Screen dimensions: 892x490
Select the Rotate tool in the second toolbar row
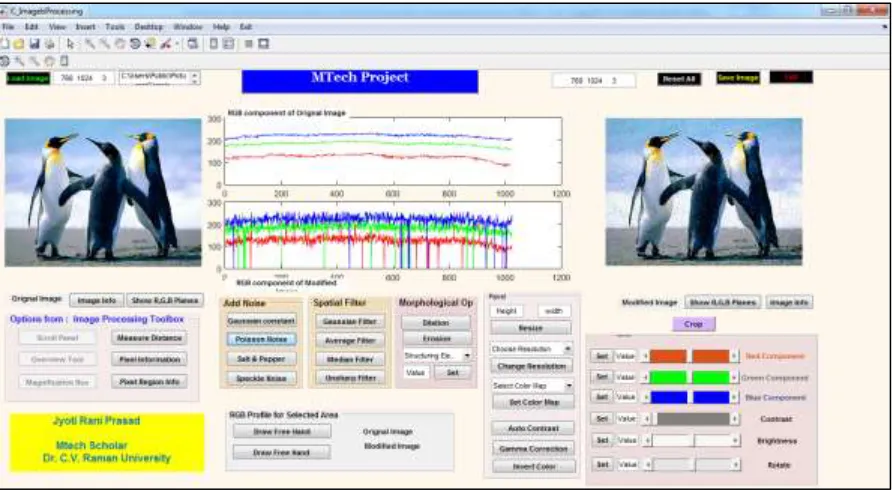(x=5, y=61)
